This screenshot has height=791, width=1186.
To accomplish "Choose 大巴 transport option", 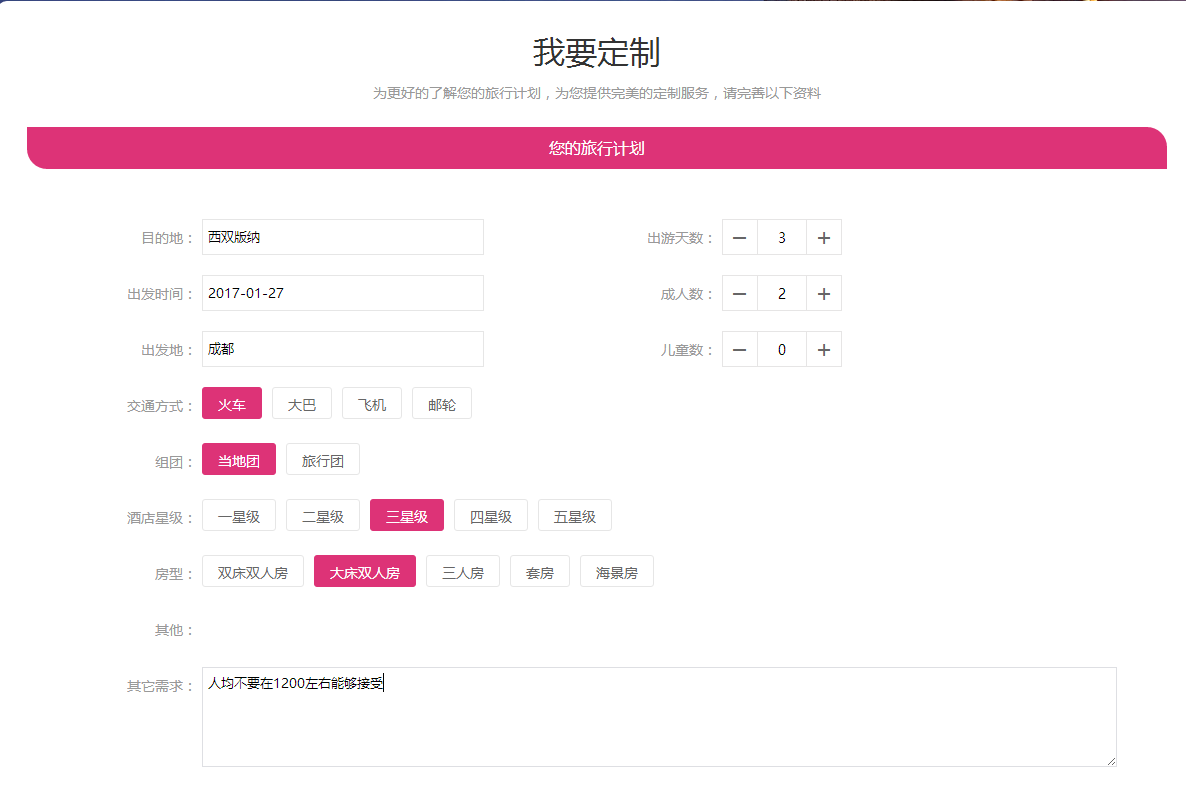I will pos(302,404).
